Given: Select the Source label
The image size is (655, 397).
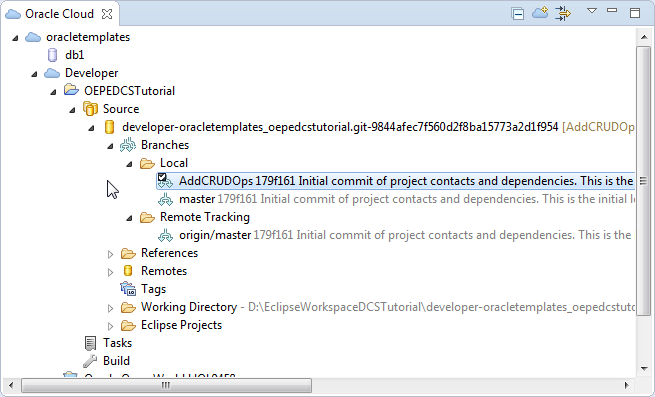Looking at the screenshot, I should (x=121, y=109).
